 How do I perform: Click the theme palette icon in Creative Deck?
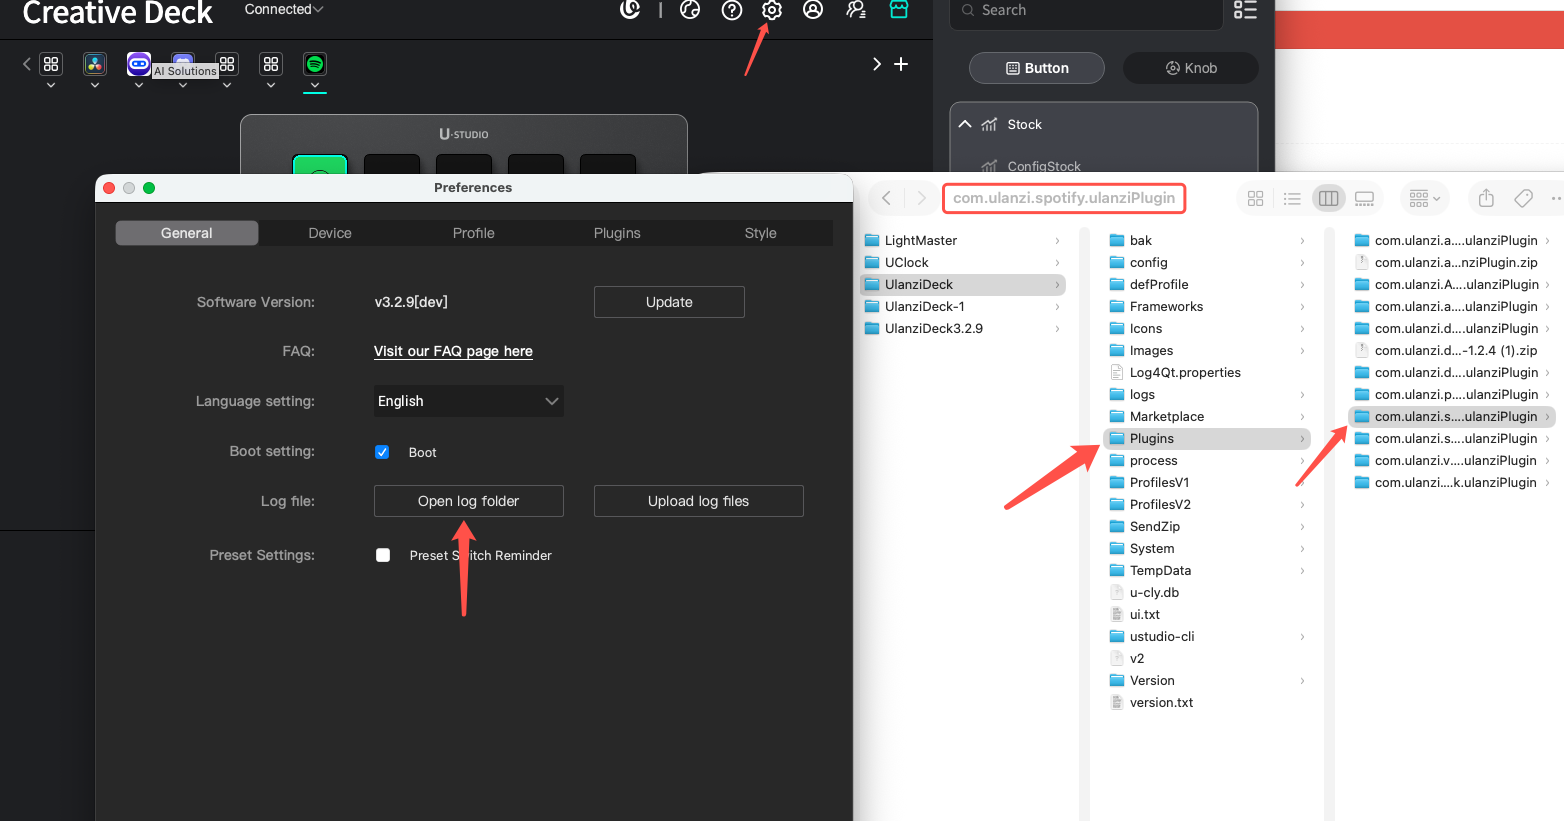click(x=690, y=10)
